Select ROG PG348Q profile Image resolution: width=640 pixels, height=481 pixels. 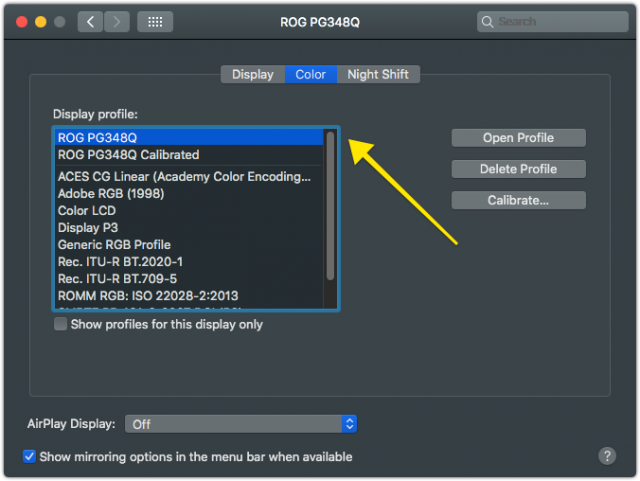[189, 138]
